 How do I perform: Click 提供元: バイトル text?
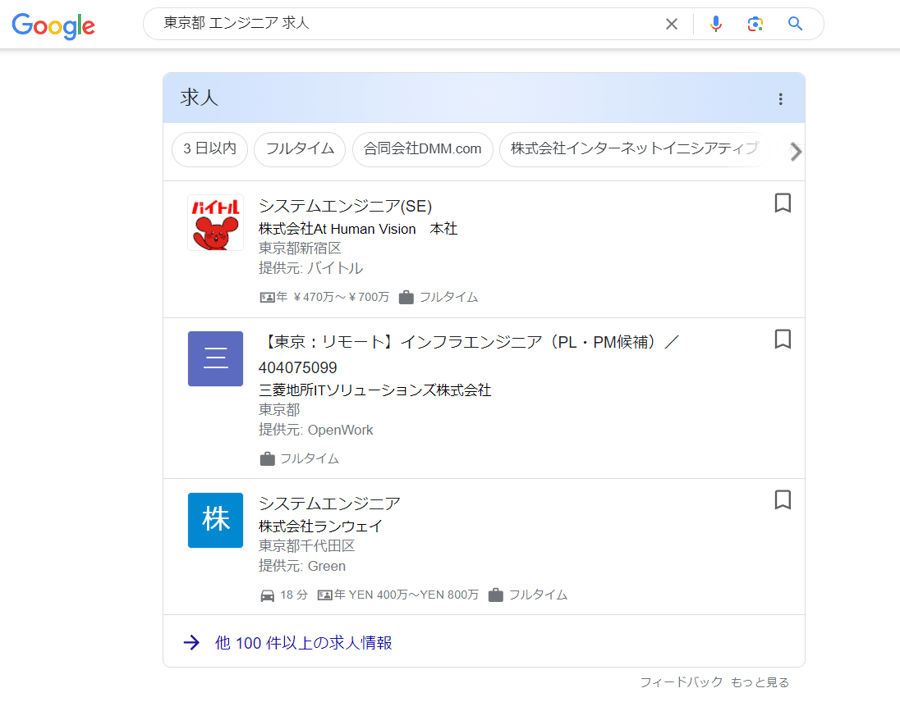coord(311,268)
